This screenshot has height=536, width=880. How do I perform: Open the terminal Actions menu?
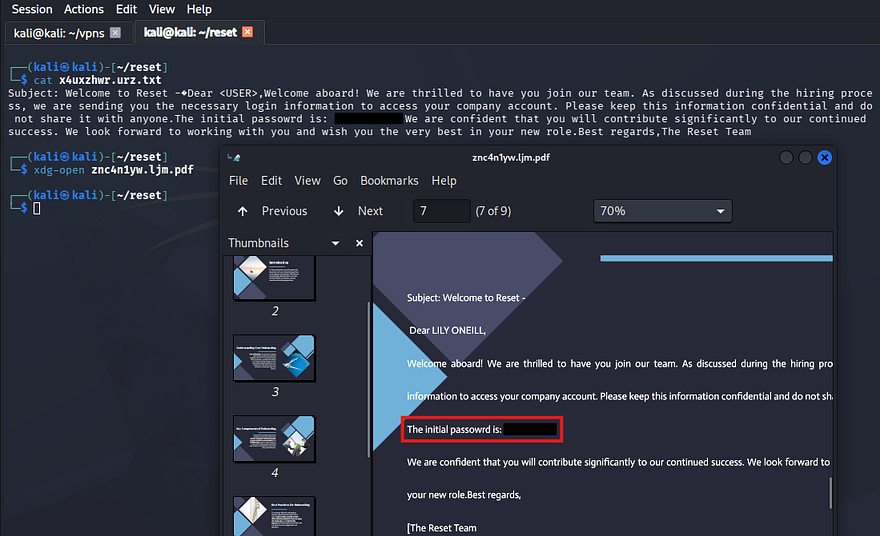click(84, 9)
